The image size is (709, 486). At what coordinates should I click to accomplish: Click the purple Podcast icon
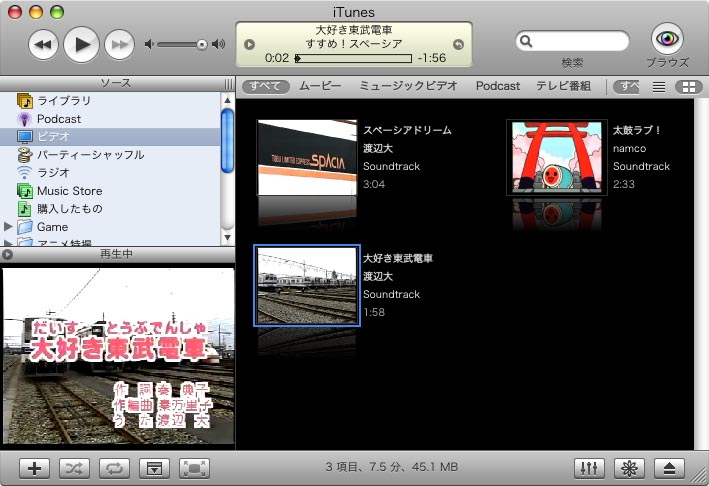(24, 119)
